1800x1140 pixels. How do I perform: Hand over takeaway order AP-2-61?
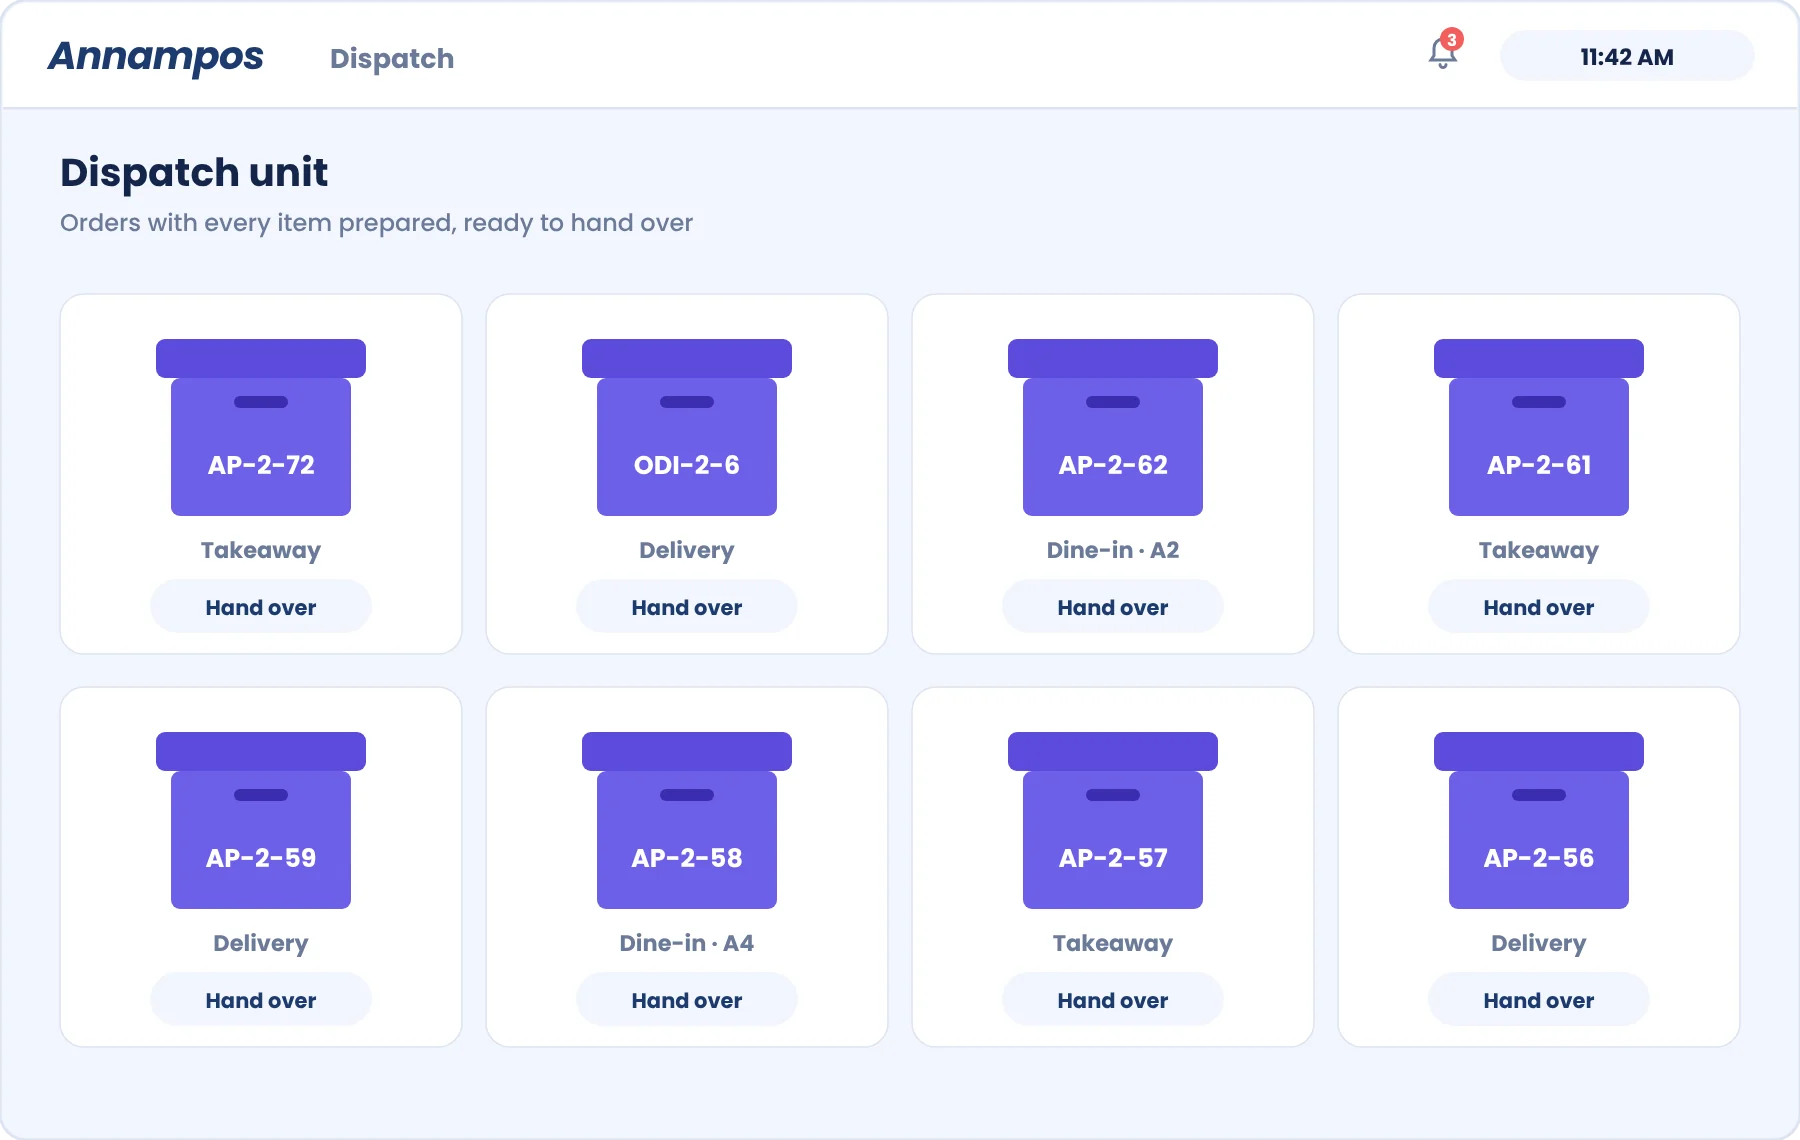click(x=1539, y=607)
